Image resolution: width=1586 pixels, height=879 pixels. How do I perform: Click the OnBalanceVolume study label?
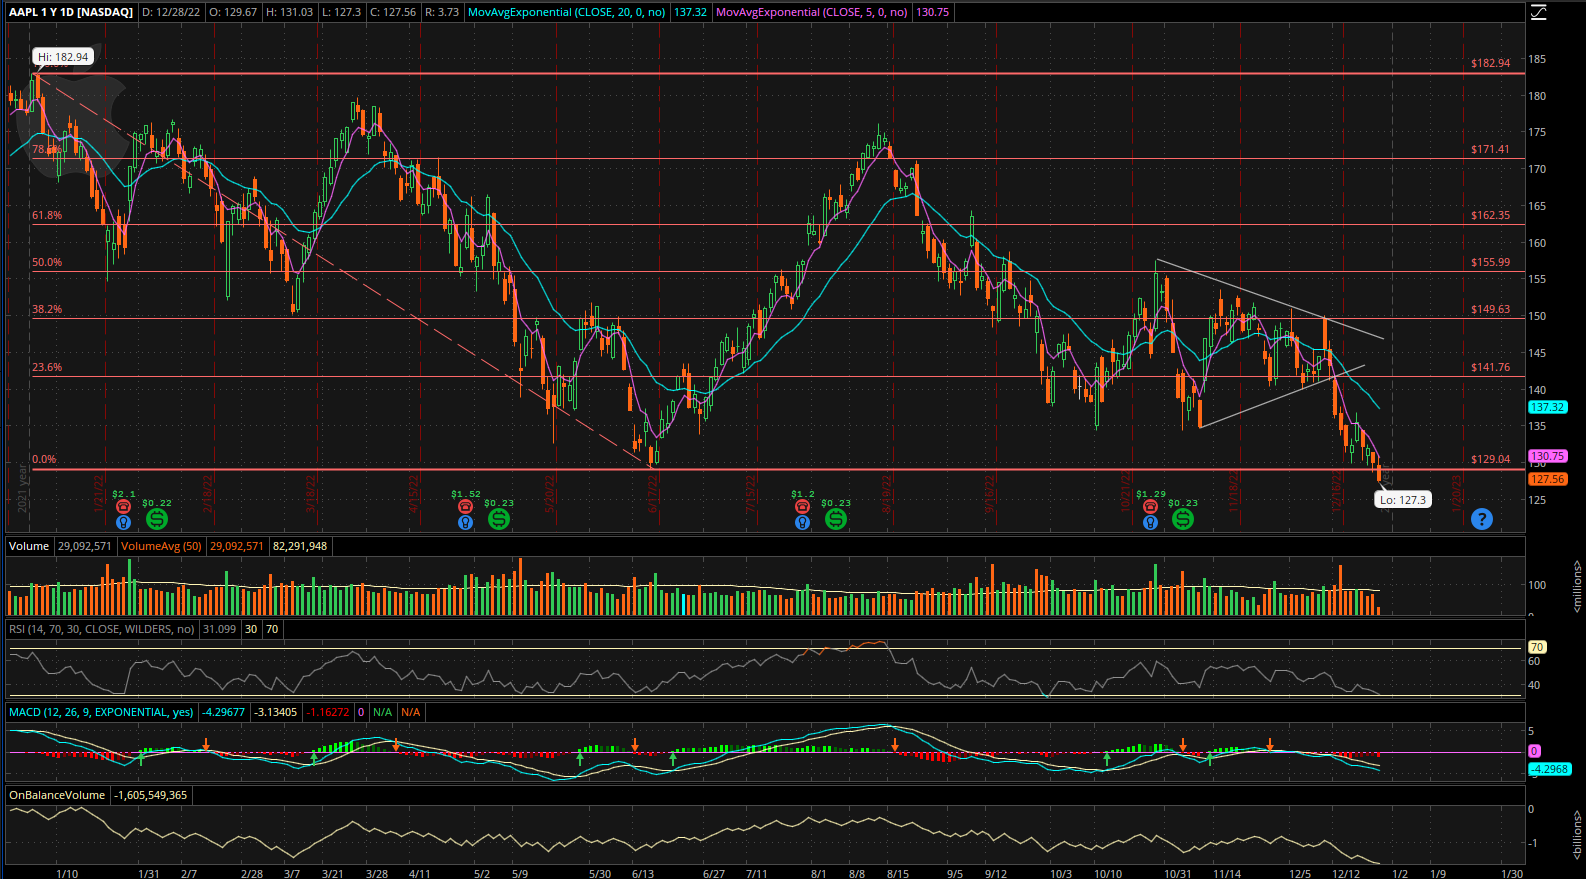(57, 795)
